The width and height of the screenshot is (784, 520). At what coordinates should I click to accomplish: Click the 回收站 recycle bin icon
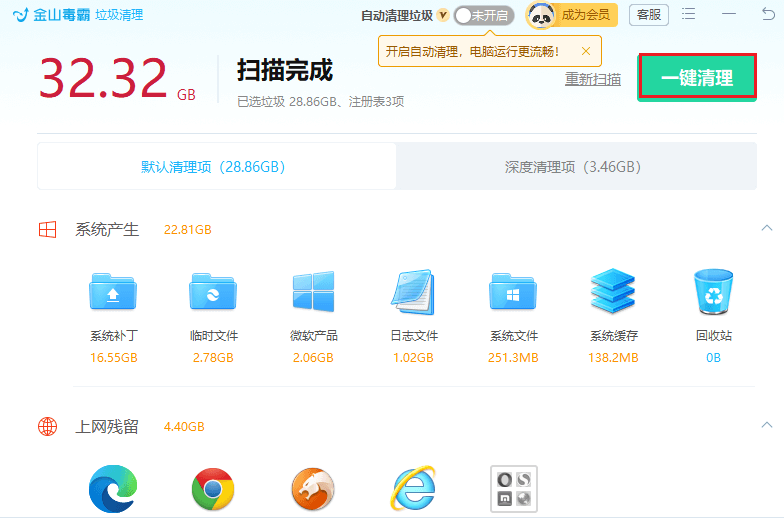pyautogui.click(x=714, y=292)
